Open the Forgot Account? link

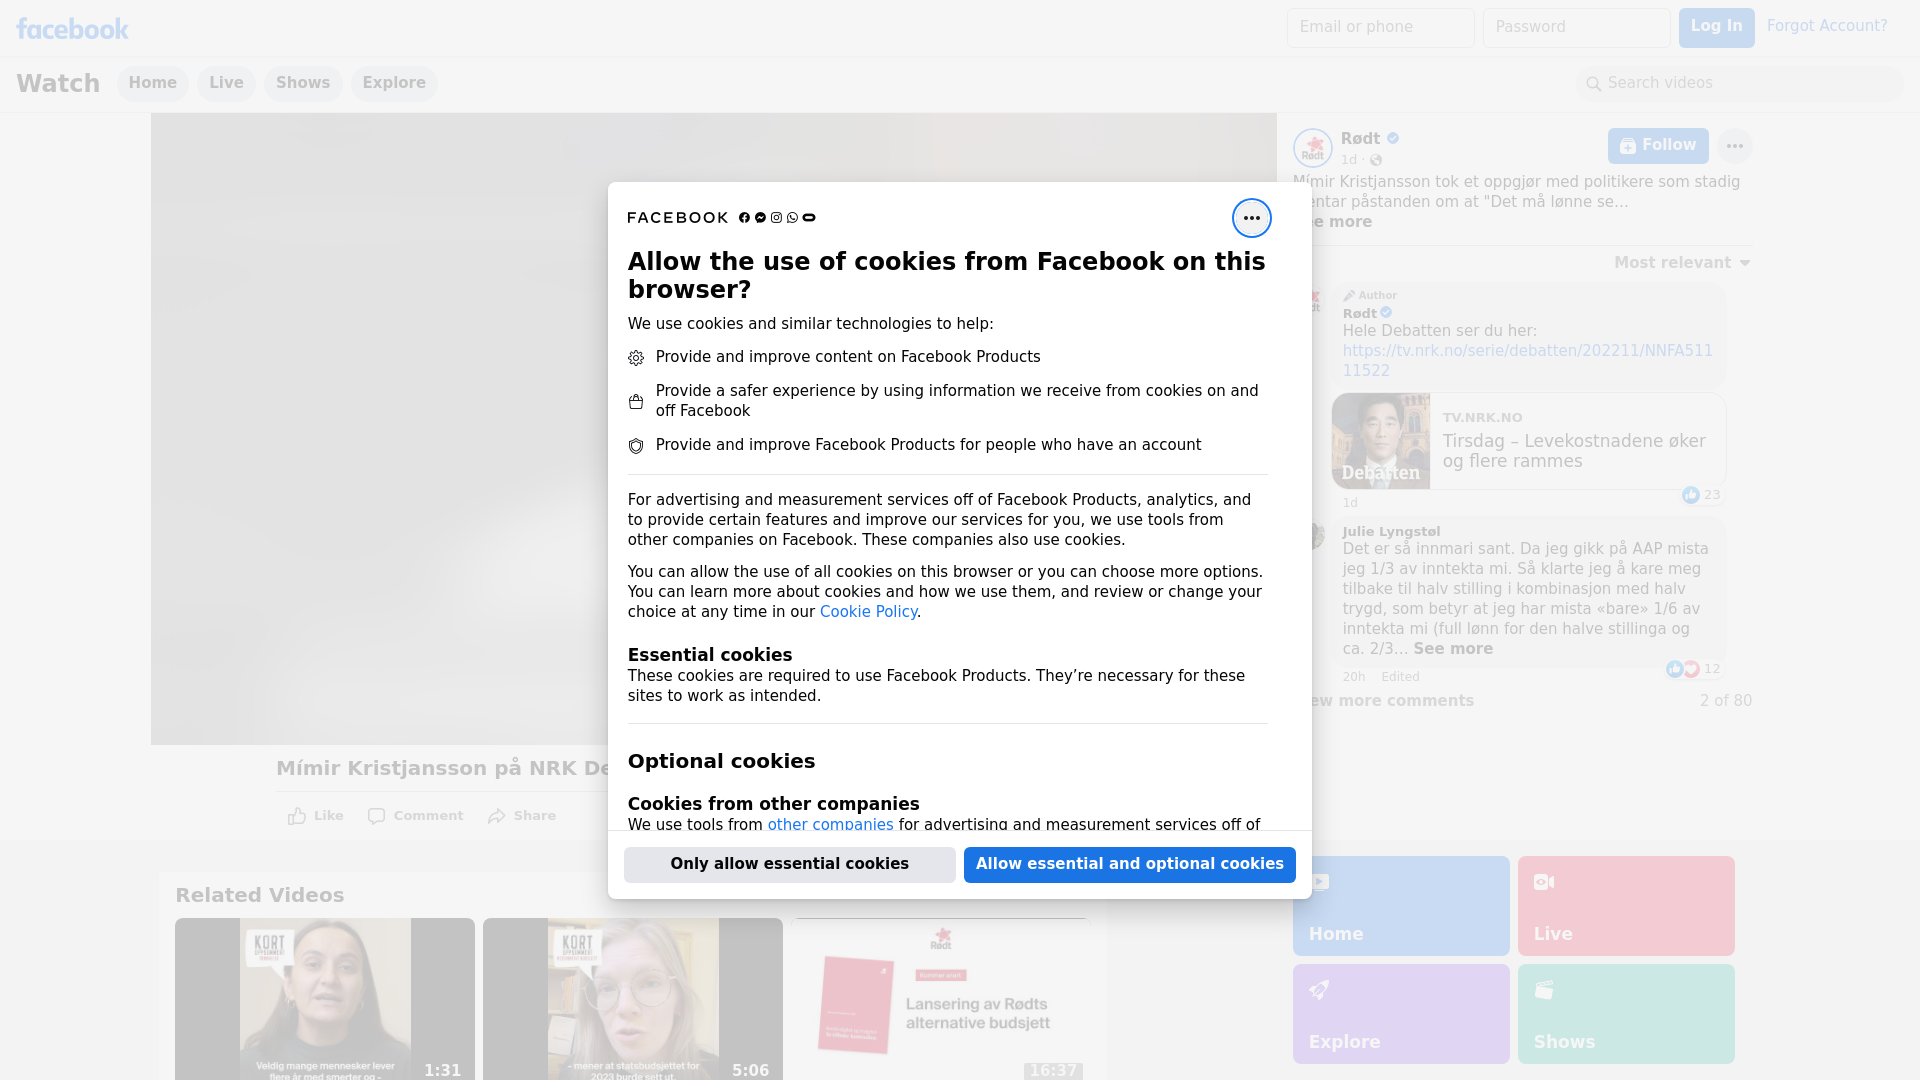pyautogui.click(x=1827, y=26)
